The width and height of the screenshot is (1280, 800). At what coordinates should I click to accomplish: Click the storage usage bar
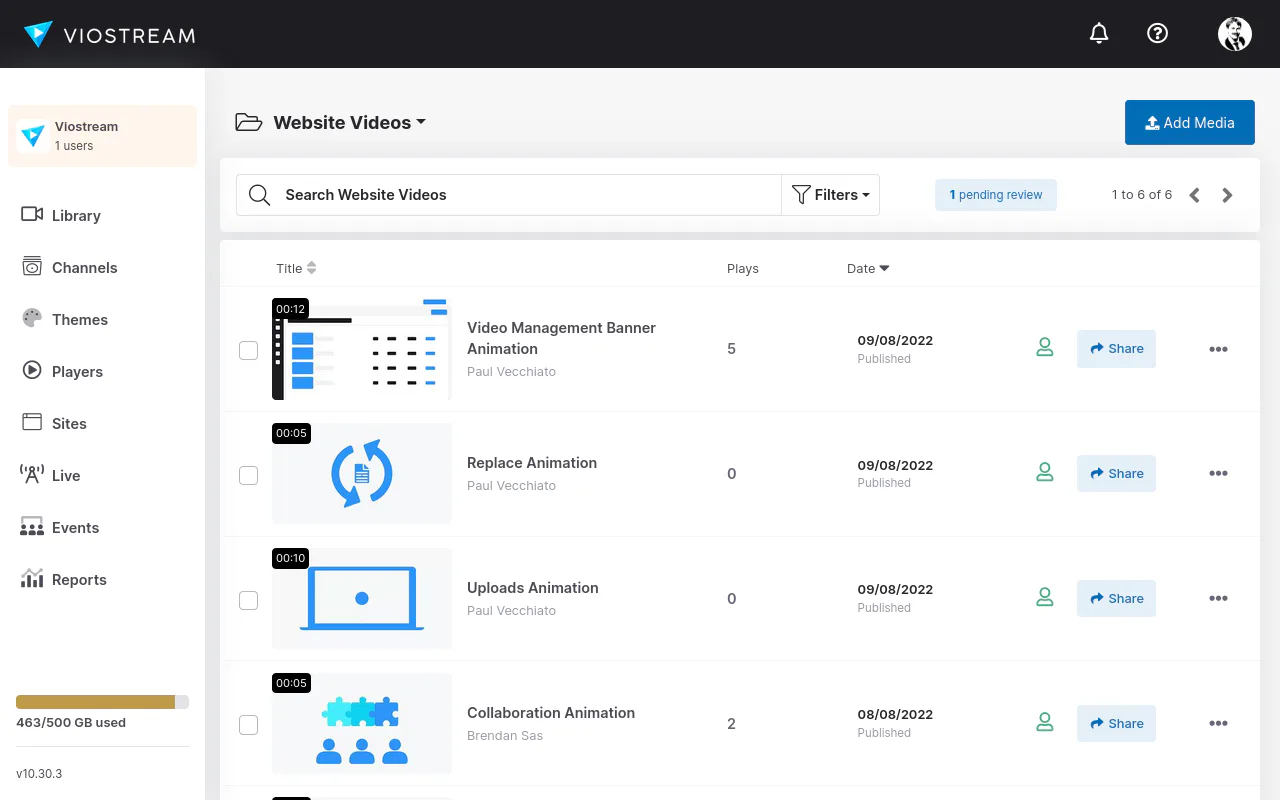[102, 702]
